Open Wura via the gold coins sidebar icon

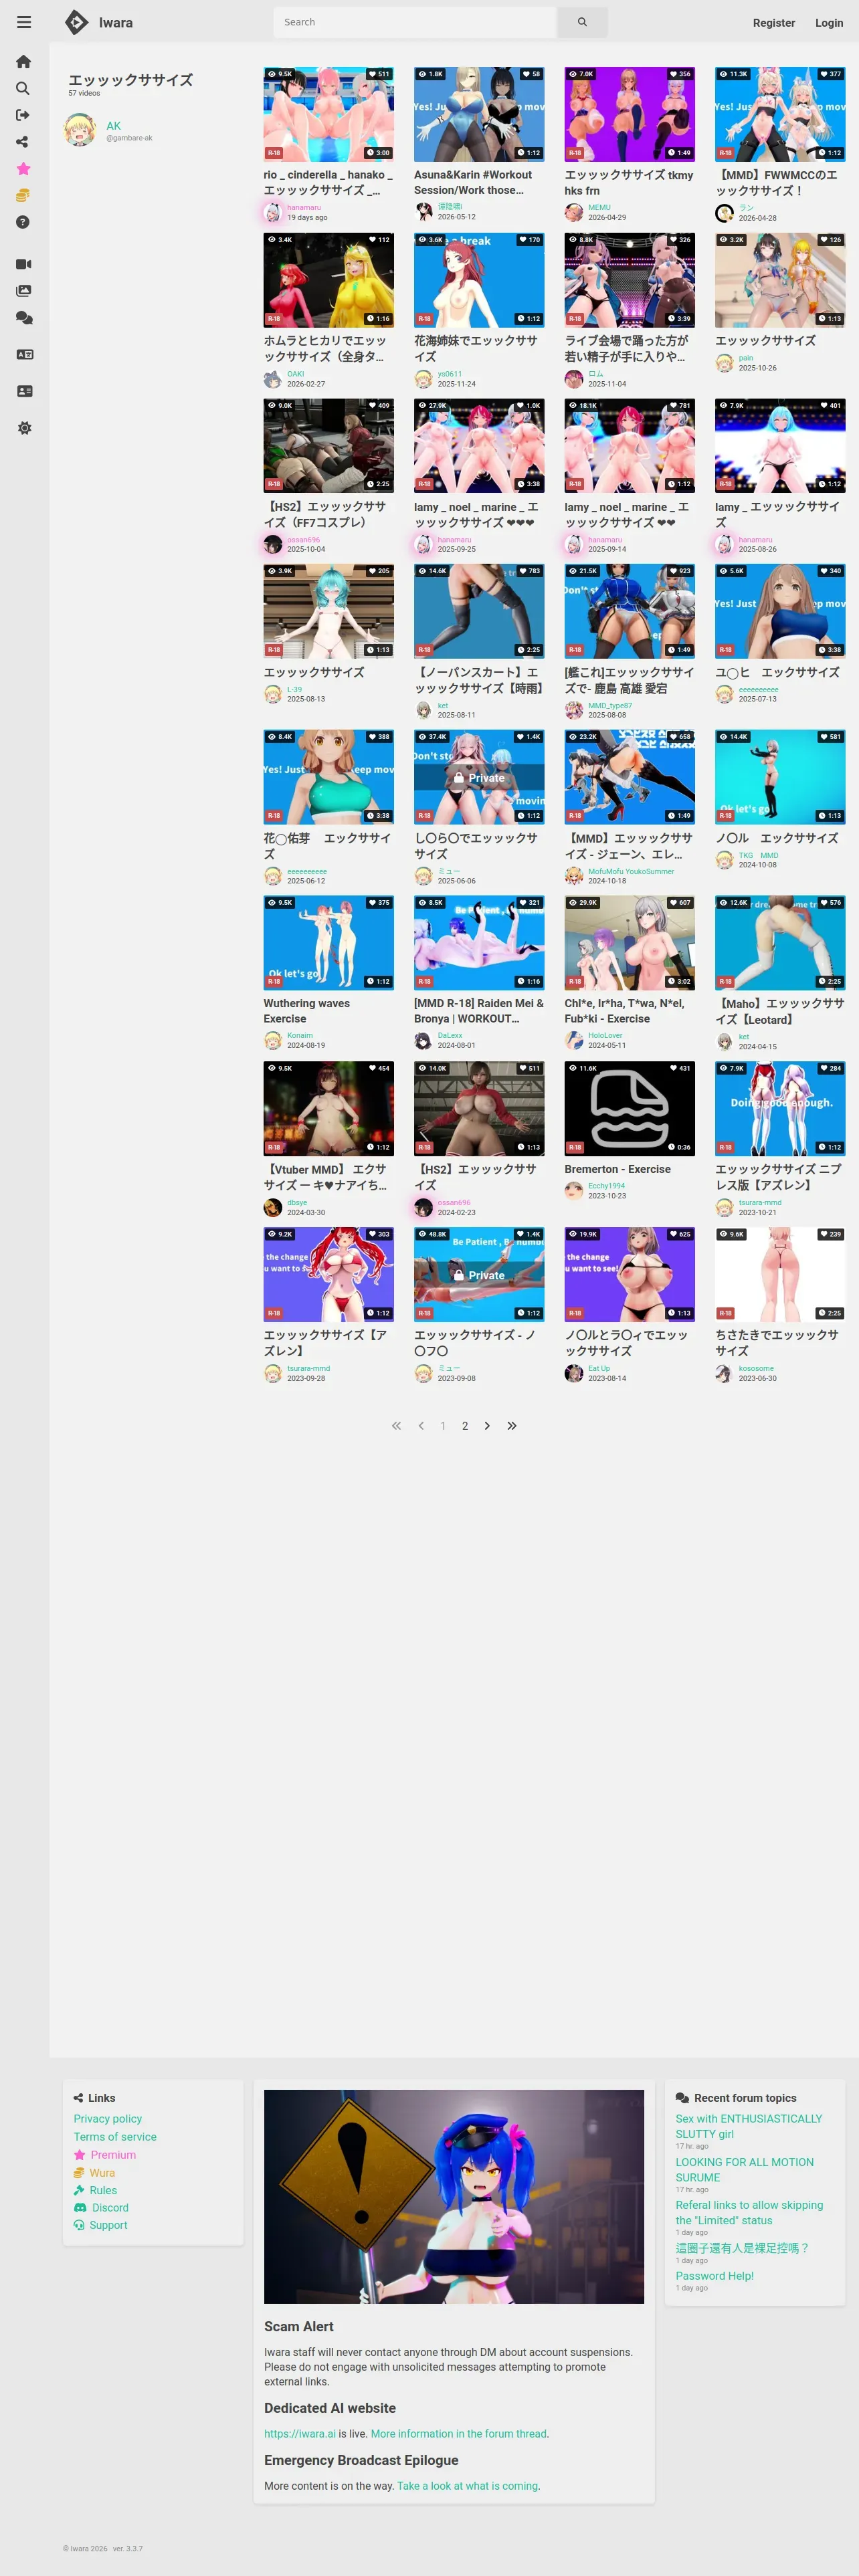(24, 195)
